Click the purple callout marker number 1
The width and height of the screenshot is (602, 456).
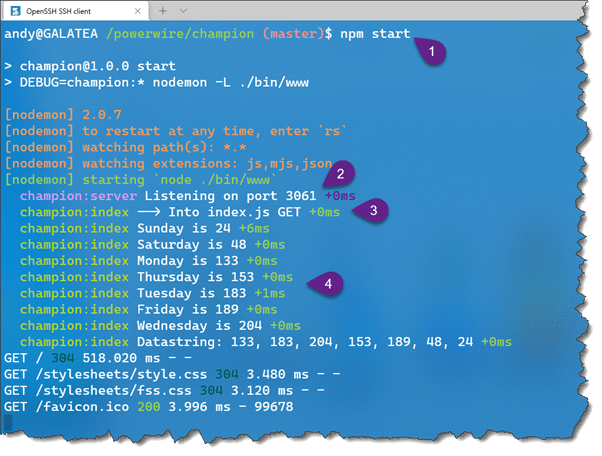pos(430,48)
